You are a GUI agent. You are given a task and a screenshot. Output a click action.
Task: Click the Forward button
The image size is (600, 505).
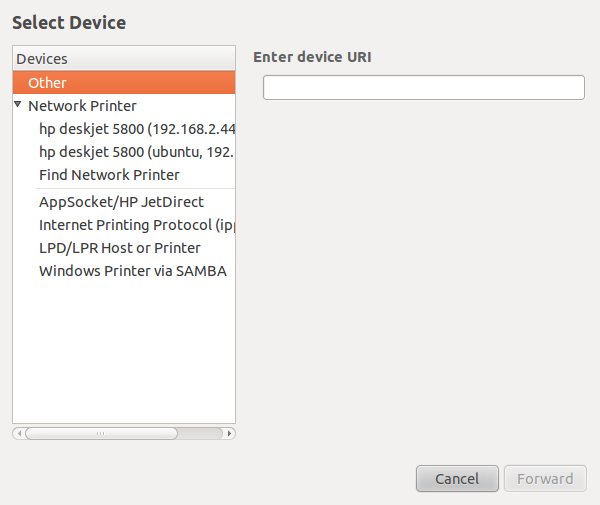point(544,479)
